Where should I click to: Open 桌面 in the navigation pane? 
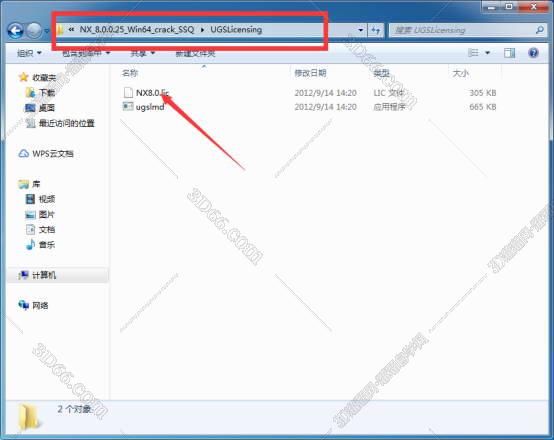coord(47,108)
